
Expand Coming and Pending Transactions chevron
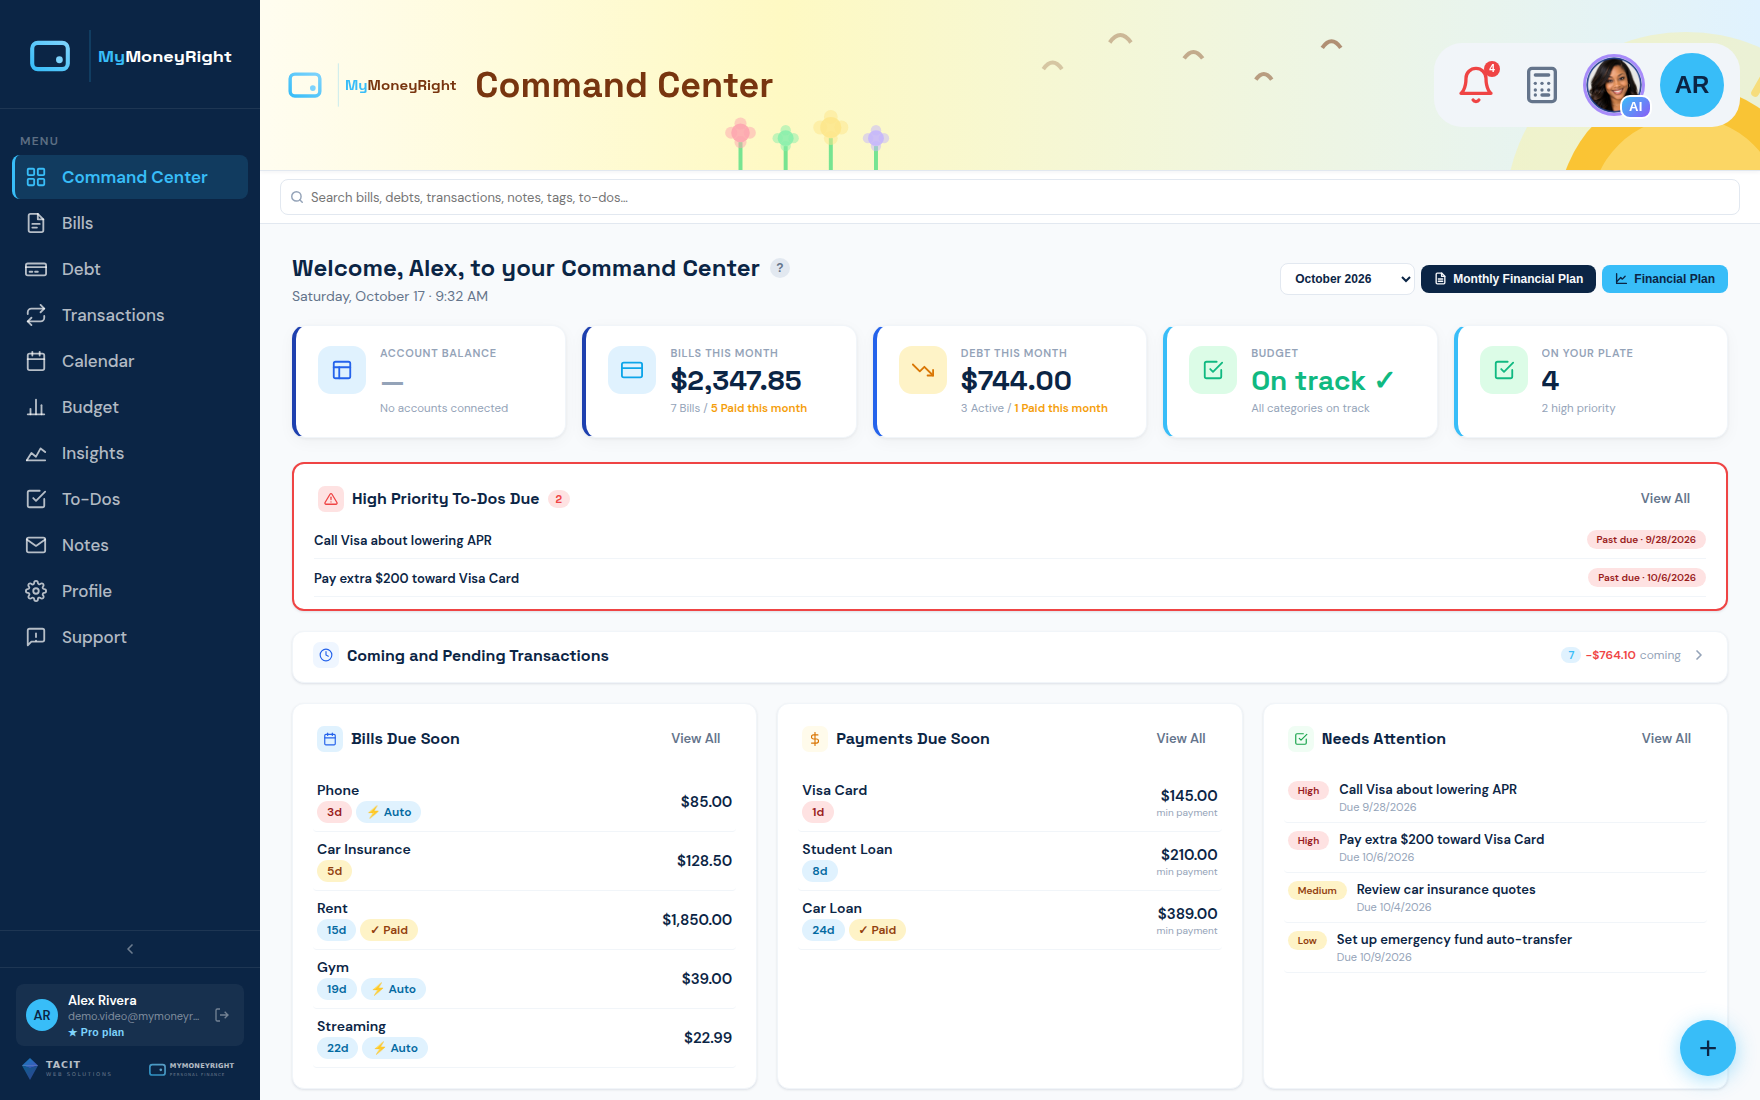coord(1699,655)
